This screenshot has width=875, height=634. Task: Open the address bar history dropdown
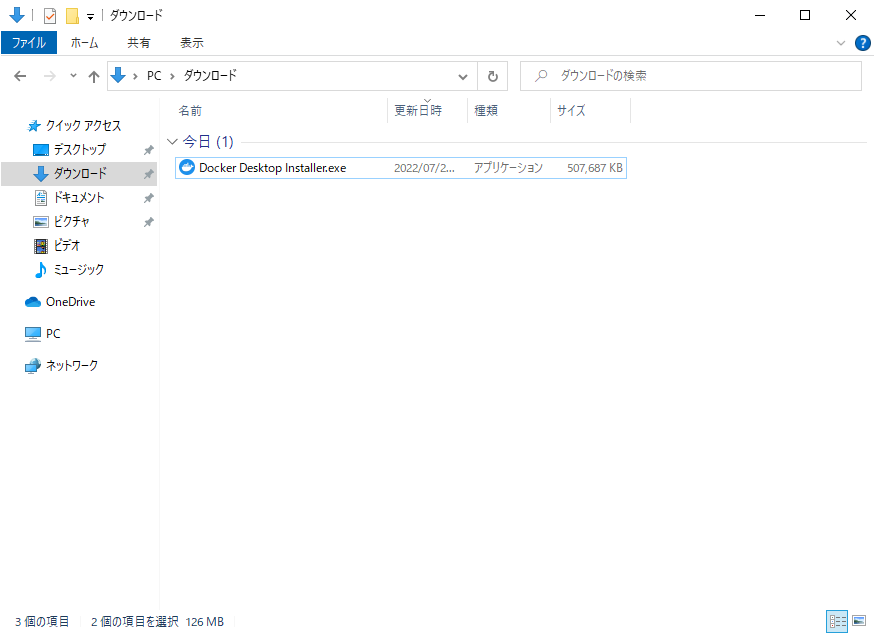point(463,76)
